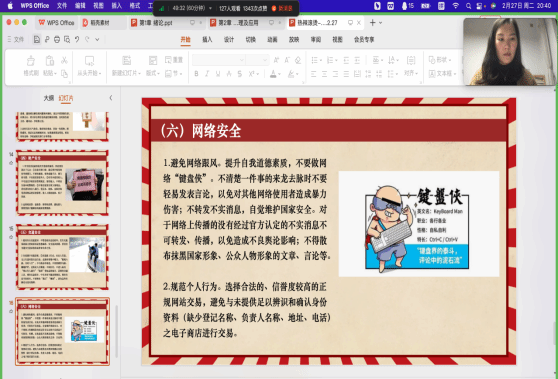Click the Save icon in quick toolbar

(x=37, y=40)
